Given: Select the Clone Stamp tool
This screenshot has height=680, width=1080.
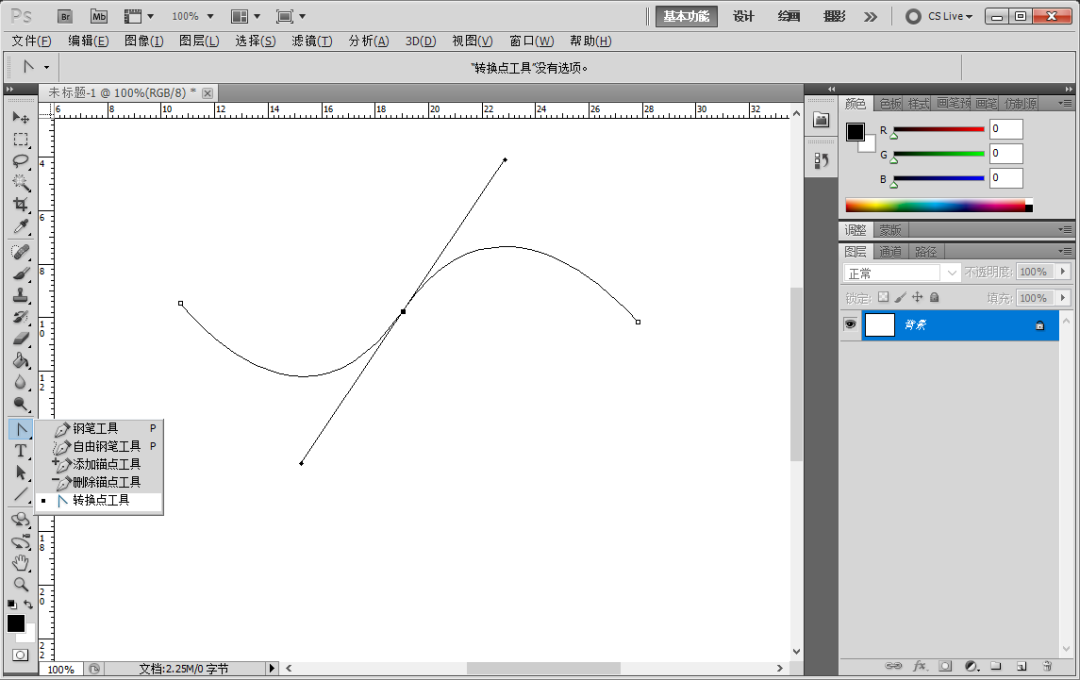Looking at the screenshot, I should (x=21, y=296).
